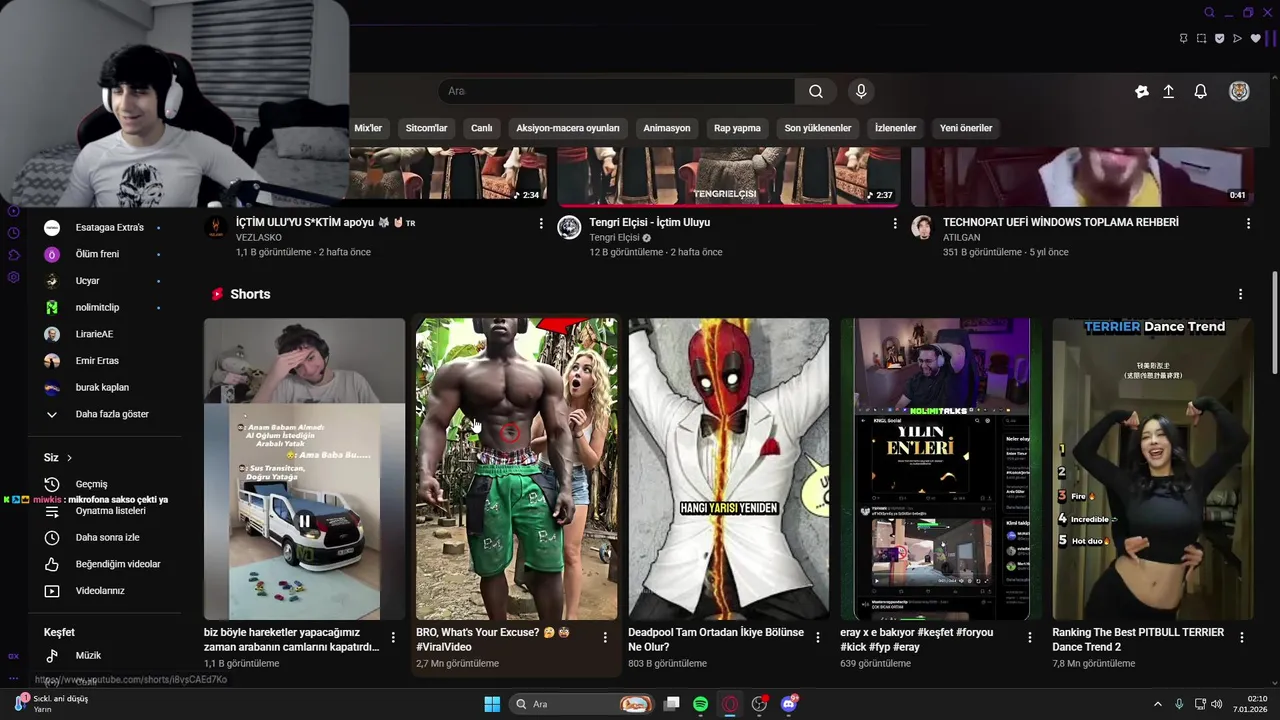Open the Deadpool short thumbnail
This screenshot has height=720, width=1280.
tap(728, 469)
